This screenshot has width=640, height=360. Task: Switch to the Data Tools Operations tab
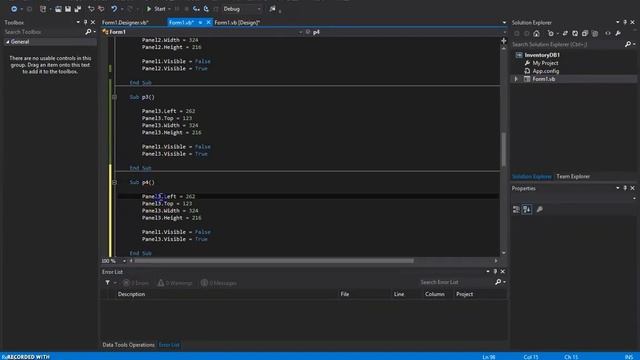click(128, 345)
